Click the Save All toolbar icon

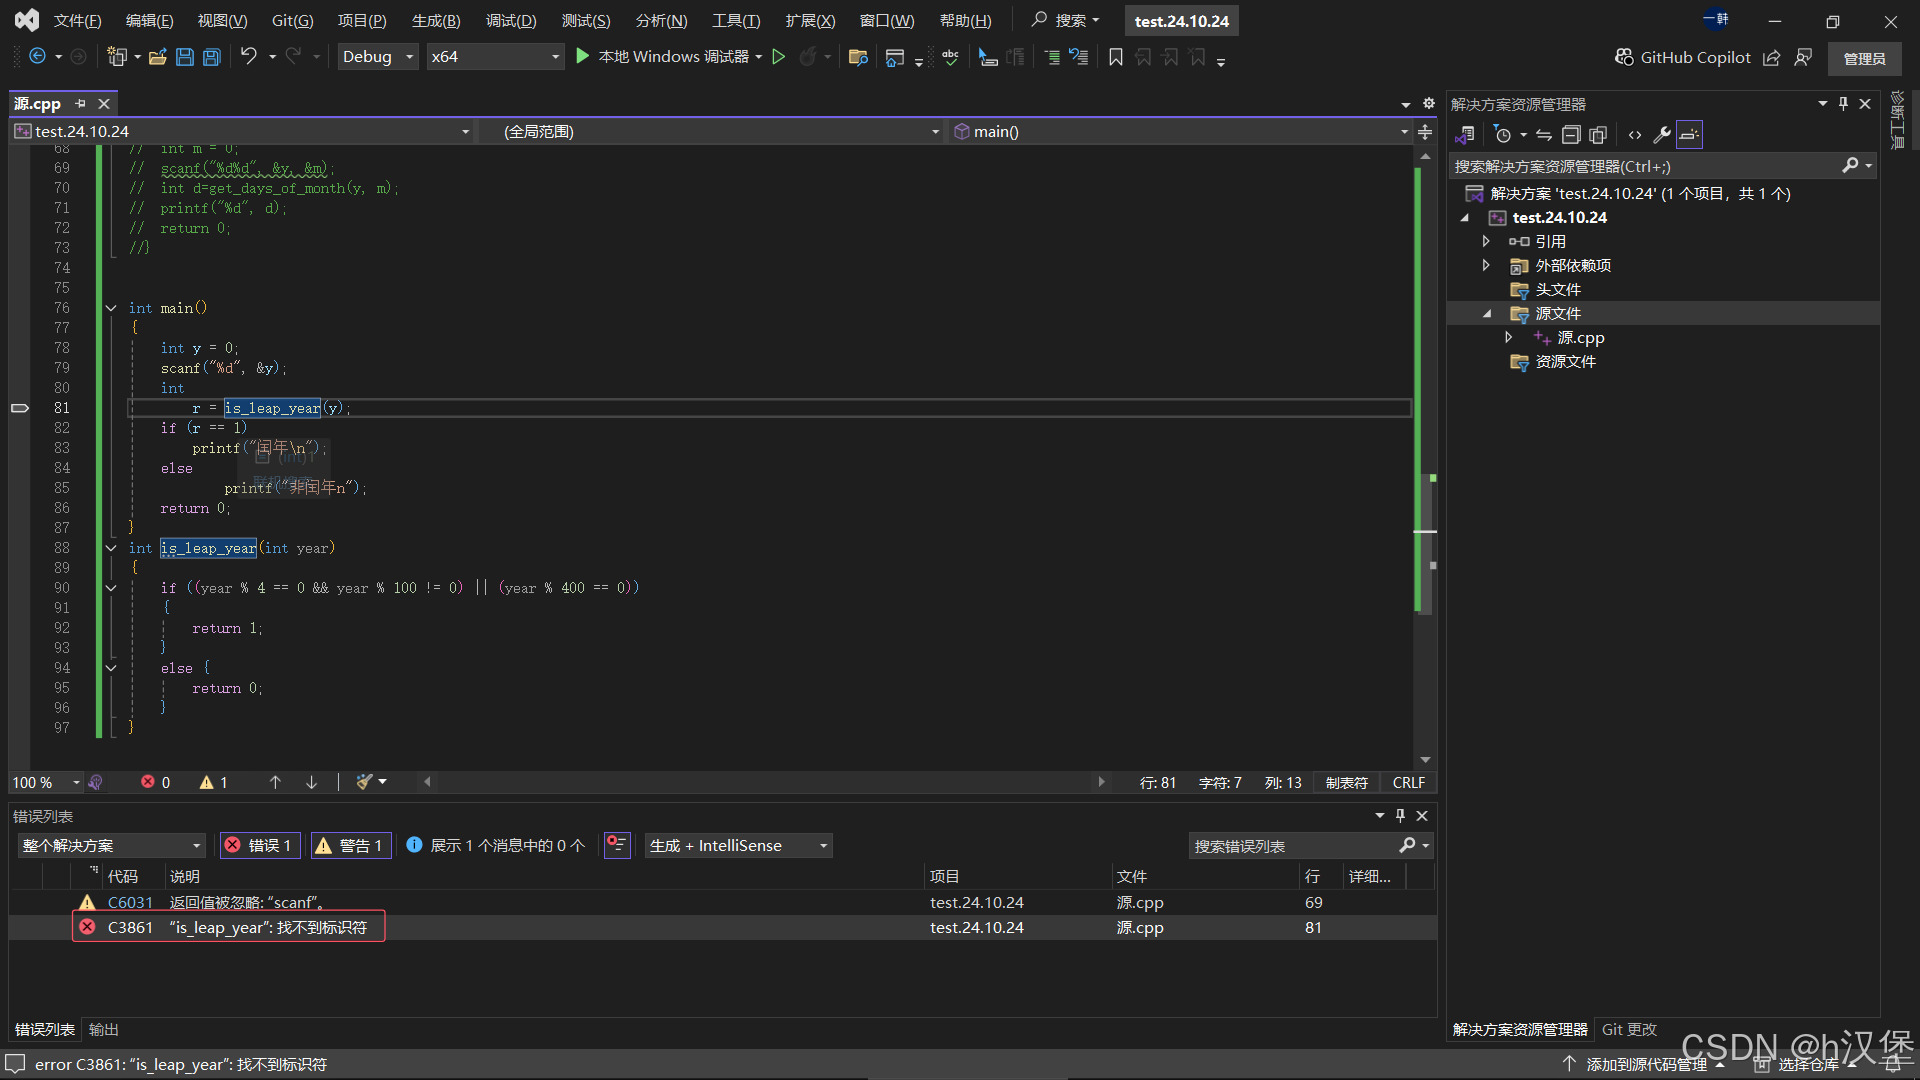click(212, 57)
